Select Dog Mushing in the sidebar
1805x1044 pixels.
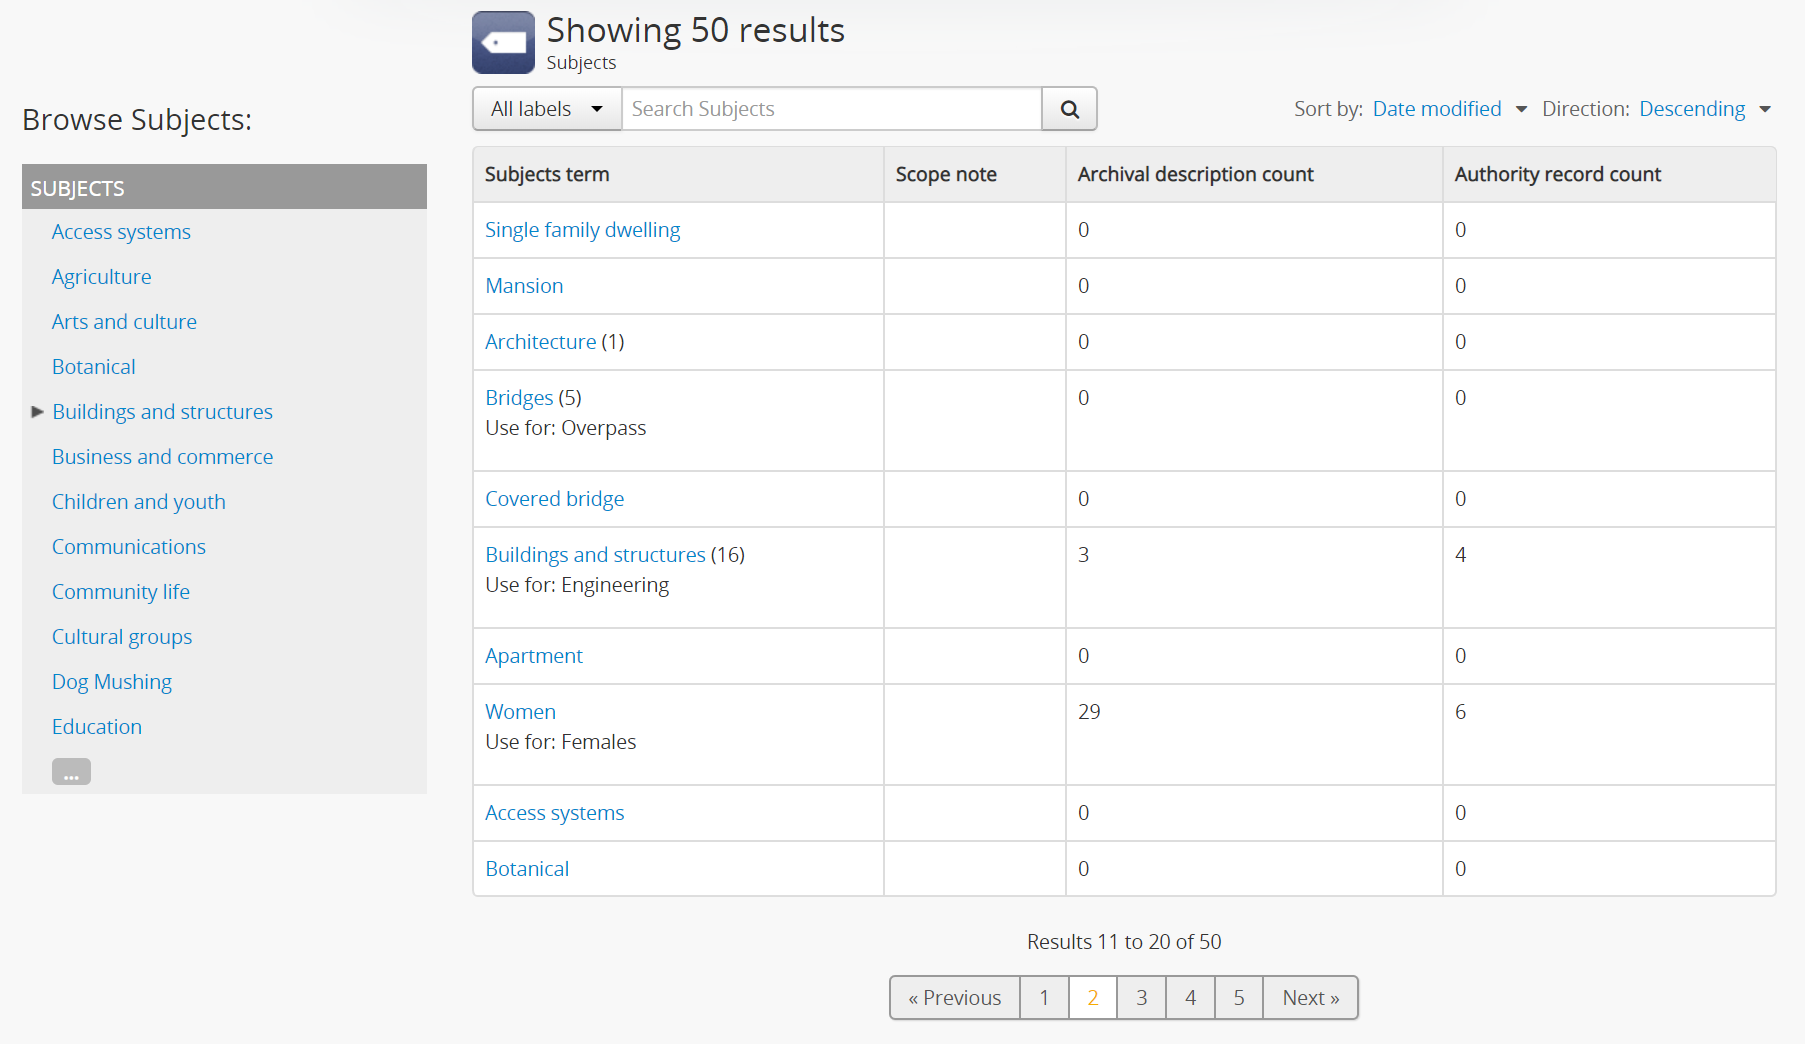click(x=112, y=681)
